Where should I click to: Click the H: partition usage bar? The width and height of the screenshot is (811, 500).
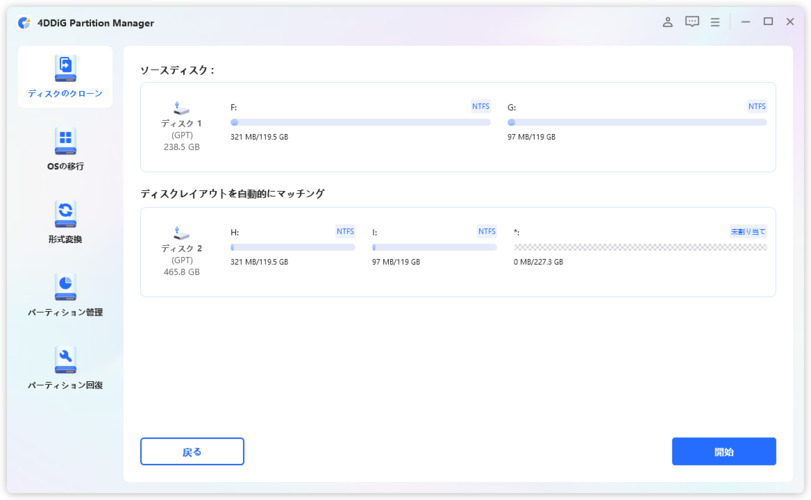click(293, 248)
